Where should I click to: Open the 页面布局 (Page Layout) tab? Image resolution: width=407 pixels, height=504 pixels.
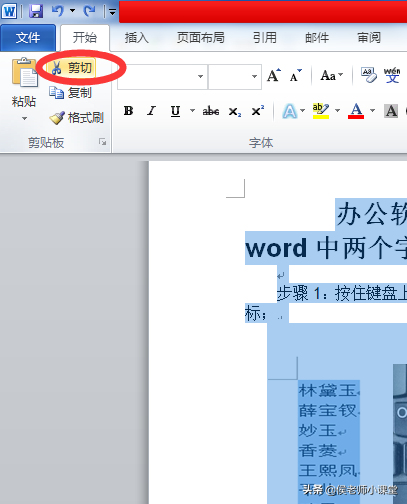tap(201, 38)
